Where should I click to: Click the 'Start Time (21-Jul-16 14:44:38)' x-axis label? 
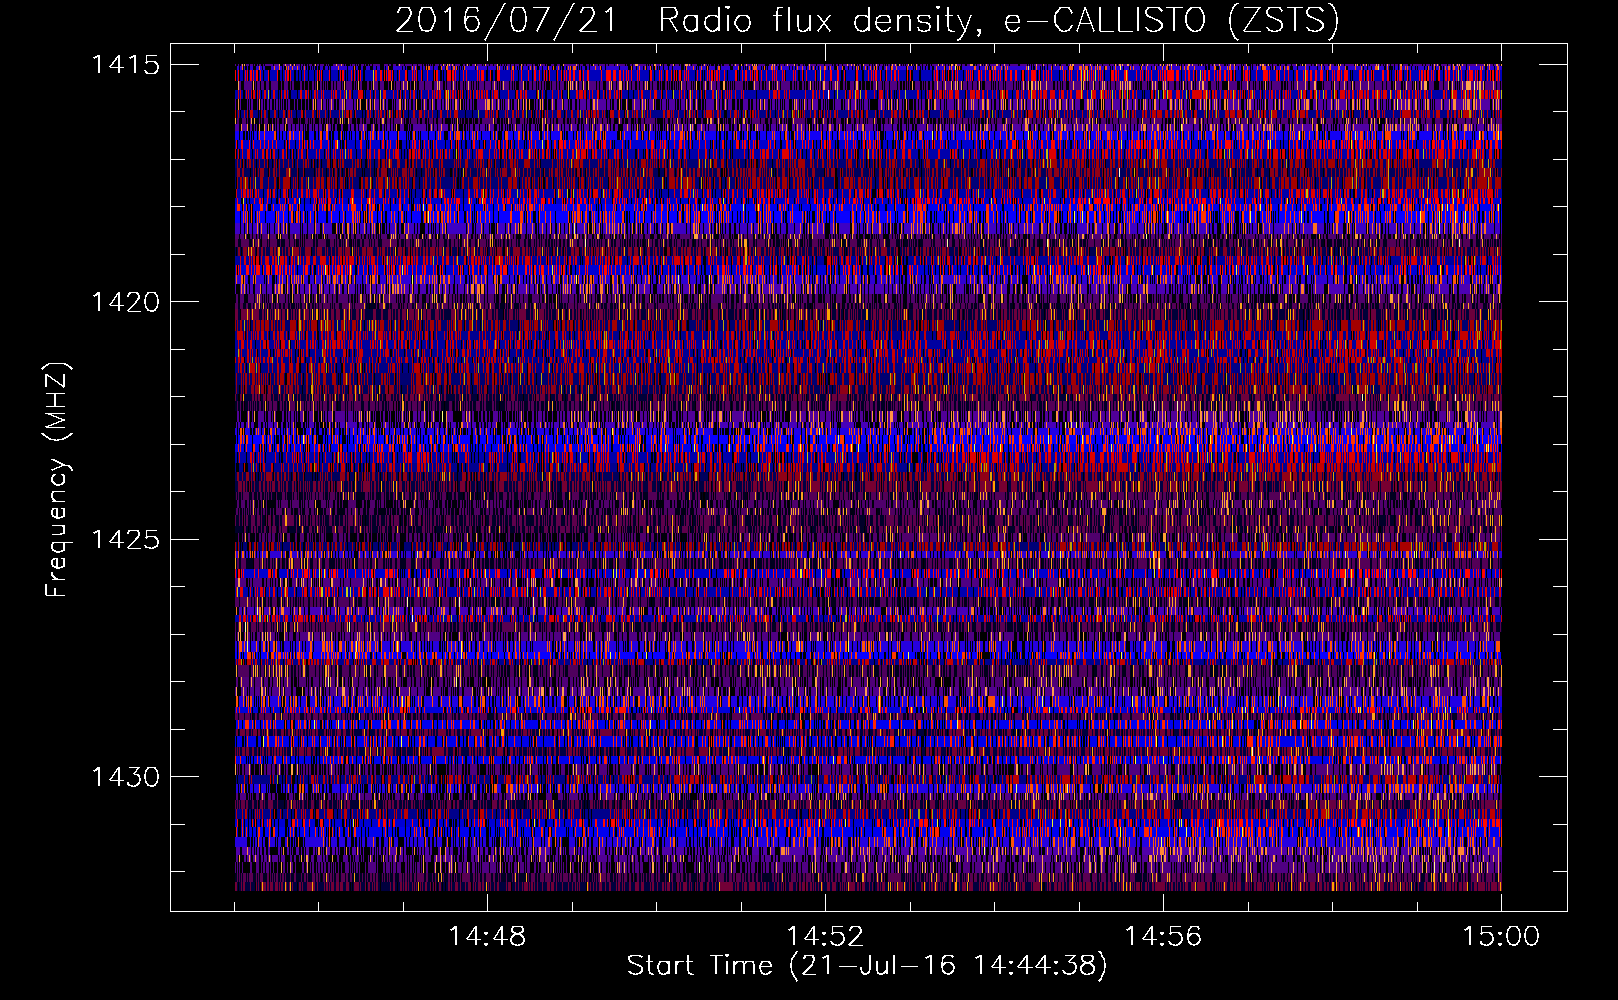click(867, 966)
